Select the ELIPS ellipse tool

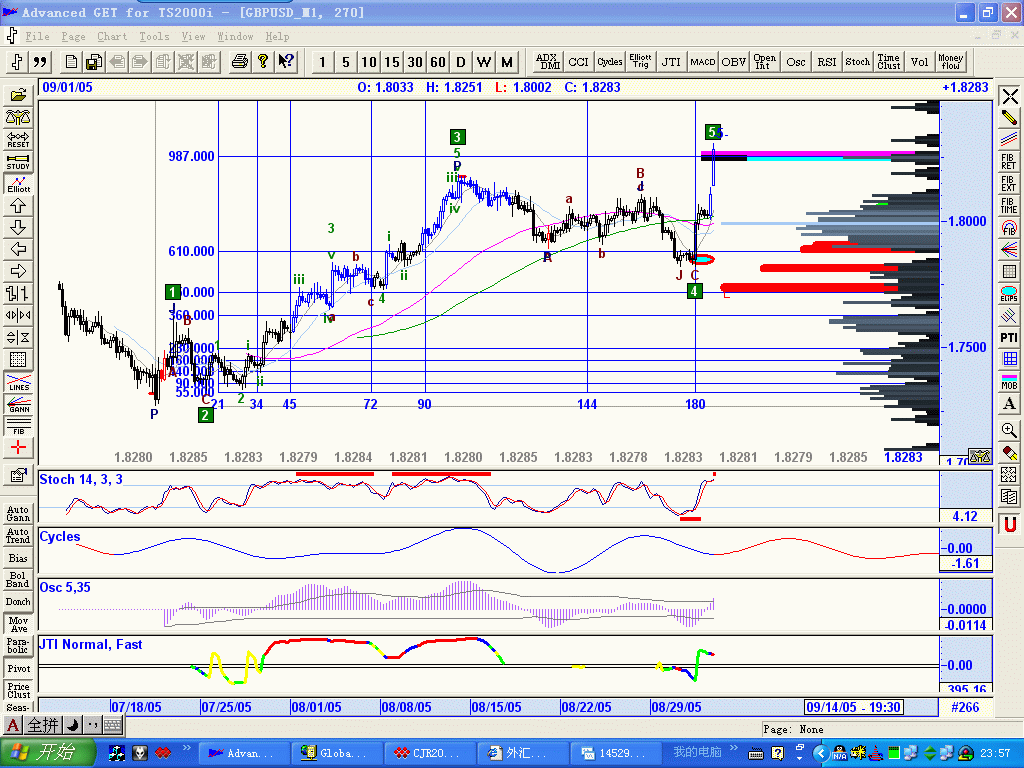pyautogui.click(x=1009, y=294)
